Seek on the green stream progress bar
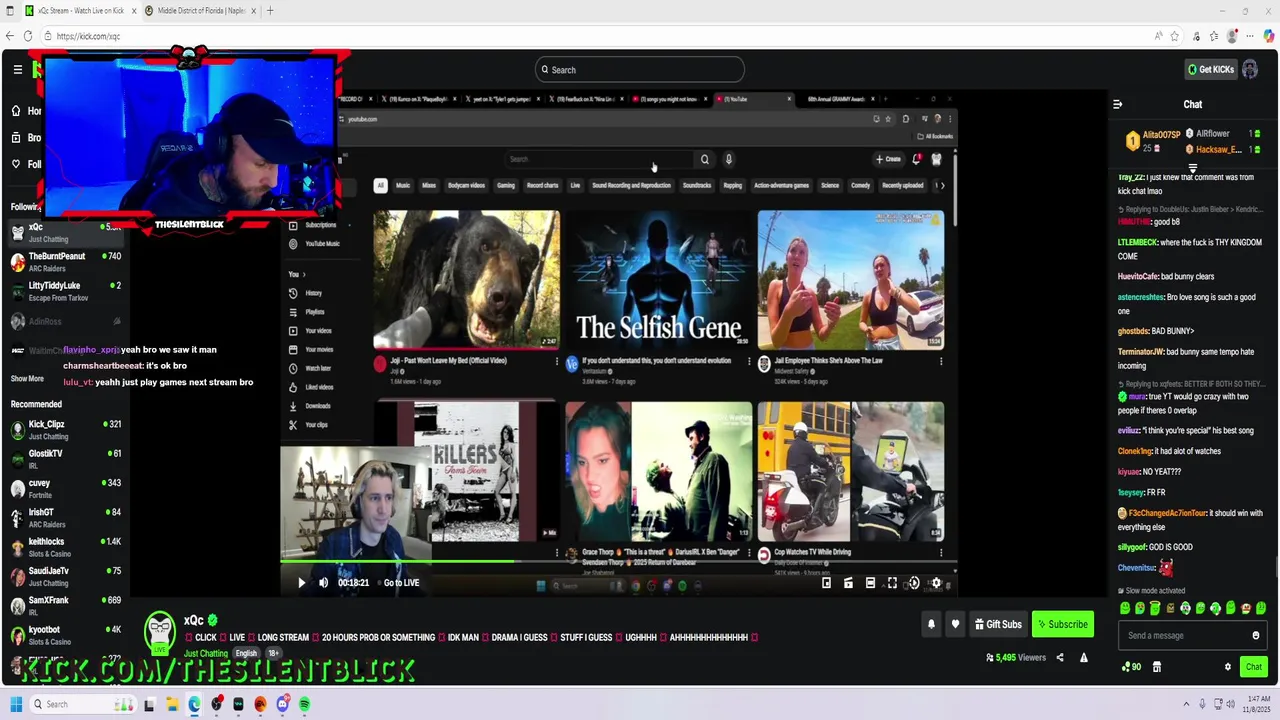This screenshot has width=1280, height=720. point(618,561)
